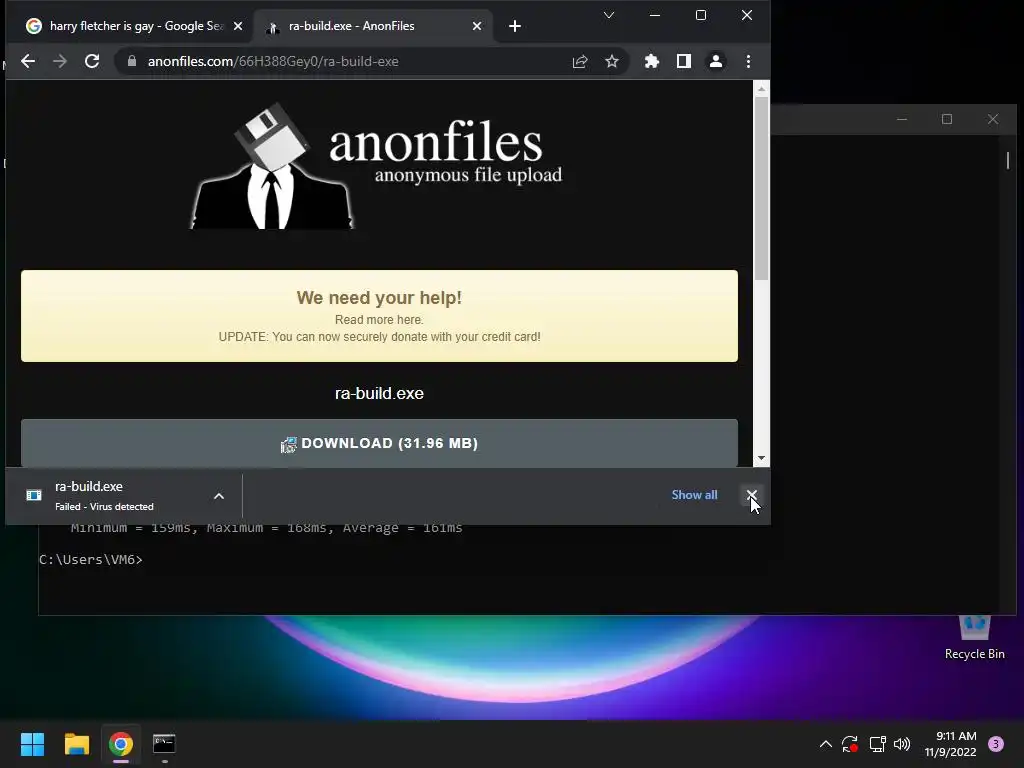Open the Chrome profile avatar
1024x768 pixels.
pyautogui.click(x=716, y=61)
